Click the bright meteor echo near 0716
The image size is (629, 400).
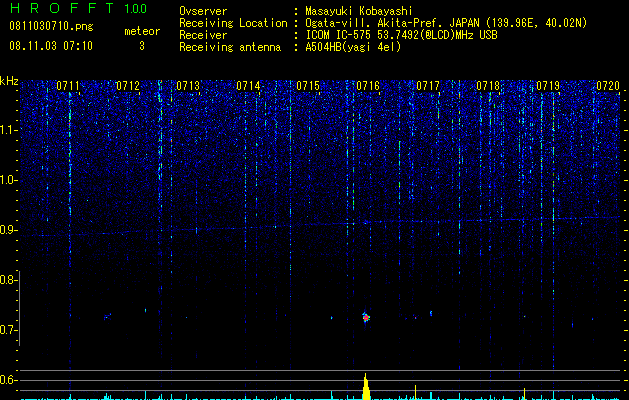(365, 318)
